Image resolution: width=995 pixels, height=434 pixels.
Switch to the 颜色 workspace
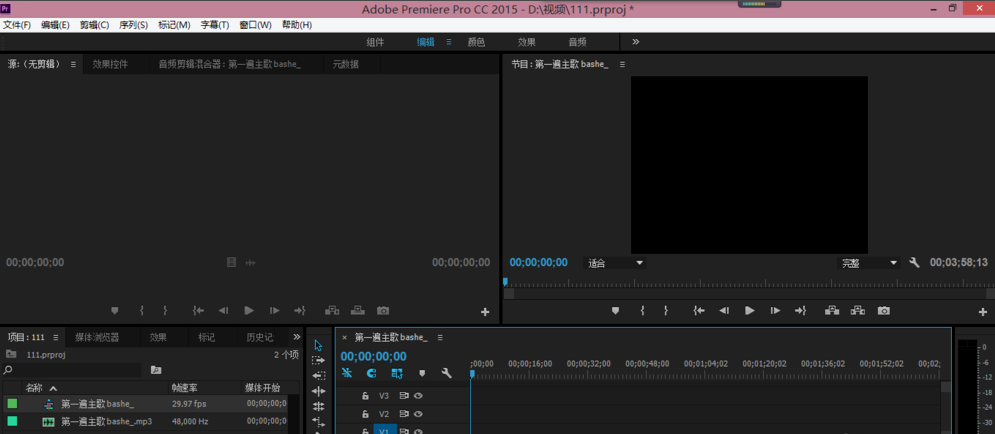click(476, 42)
